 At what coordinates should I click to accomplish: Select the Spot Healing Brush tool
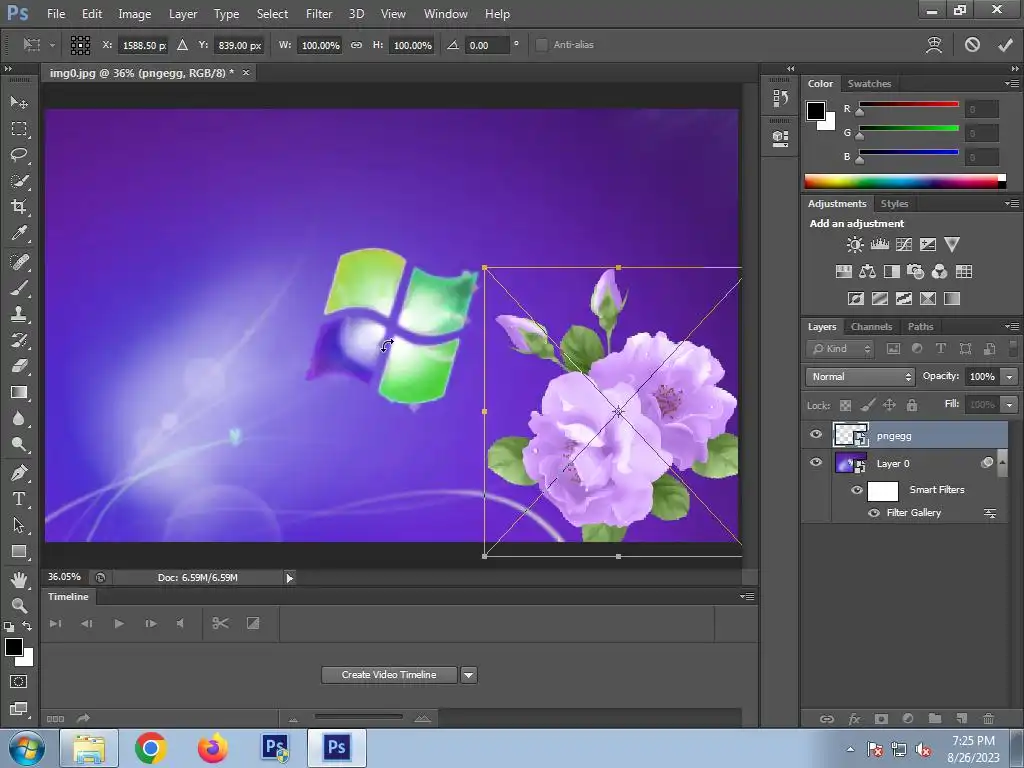(19, 262)
